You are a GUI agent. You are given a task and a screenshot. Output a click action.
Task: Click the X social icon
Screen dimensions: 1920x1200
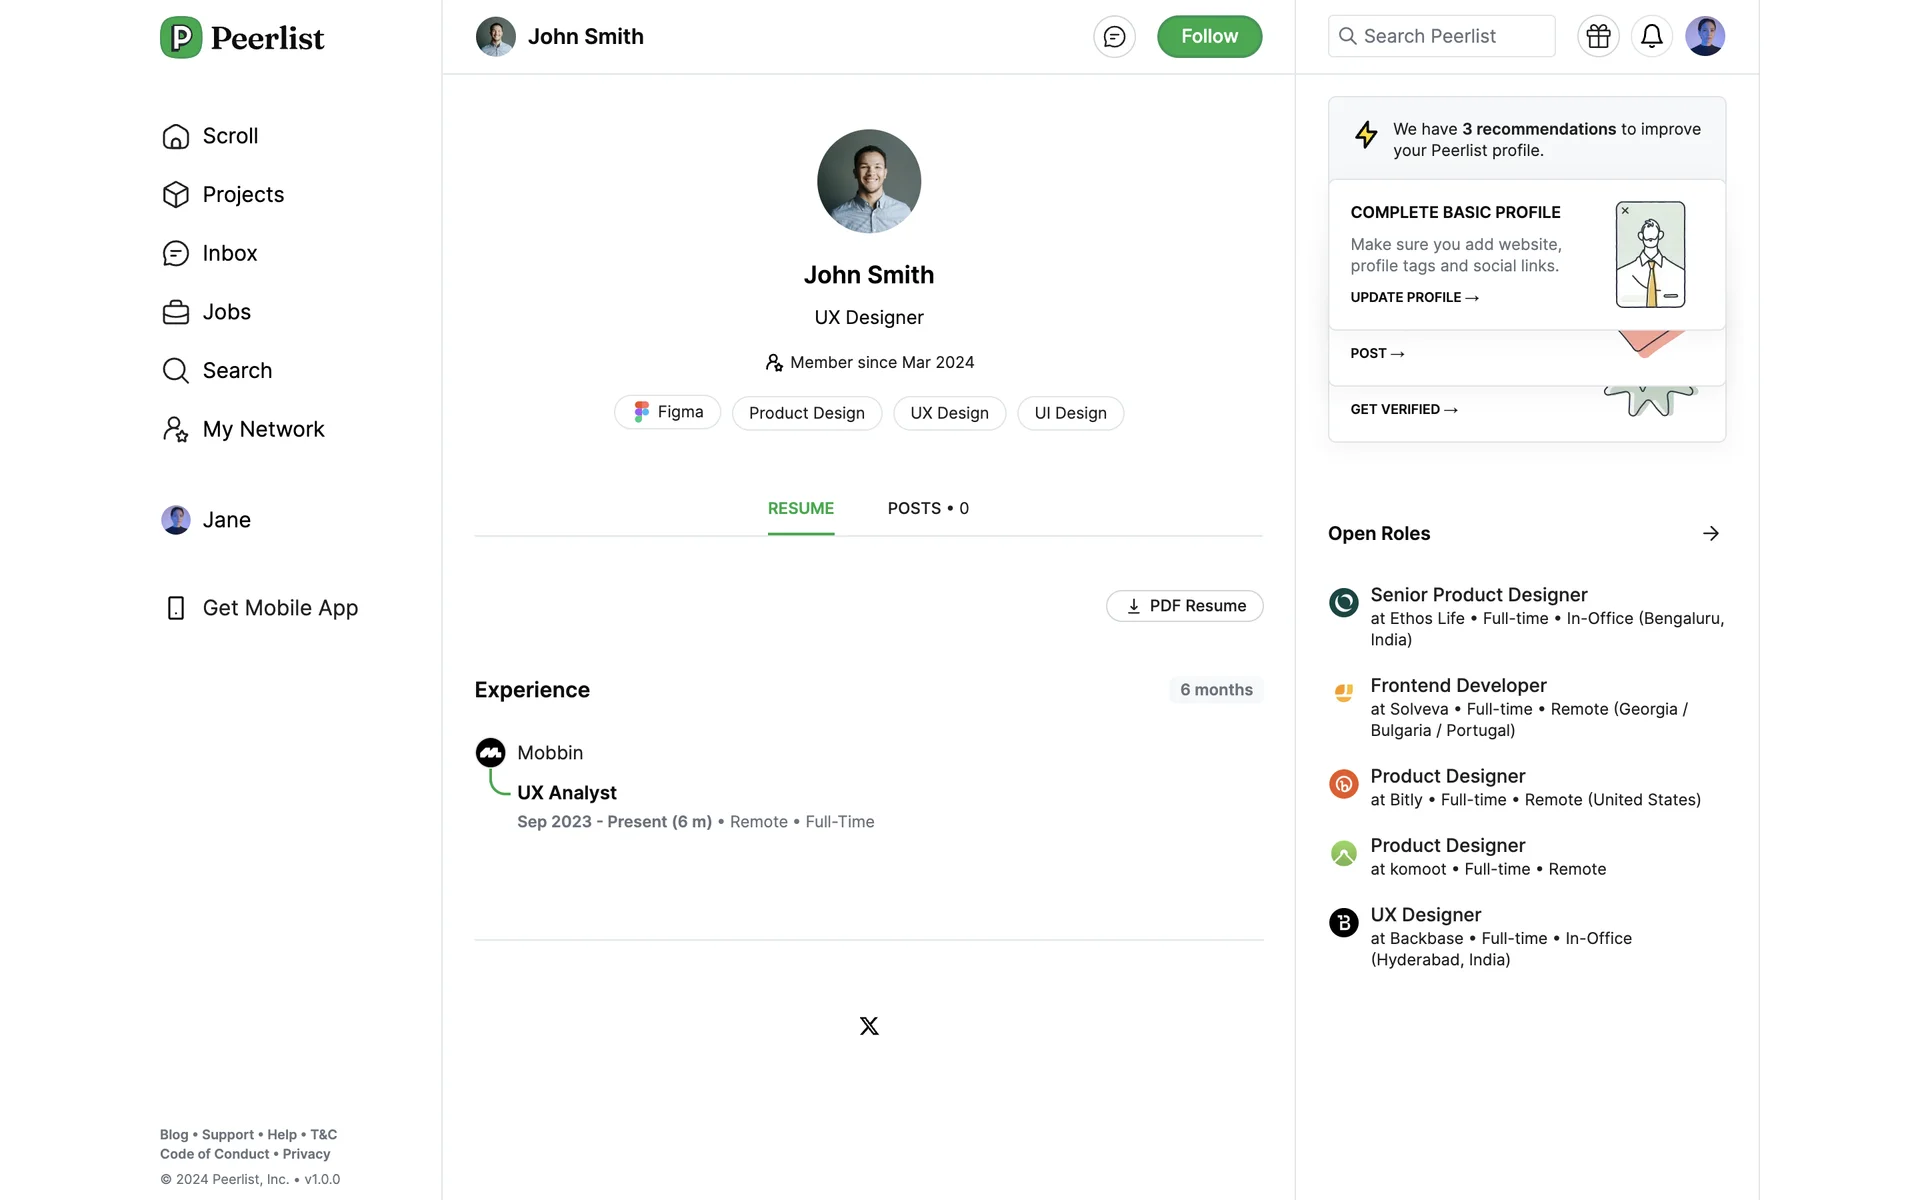click(869, 1026)
